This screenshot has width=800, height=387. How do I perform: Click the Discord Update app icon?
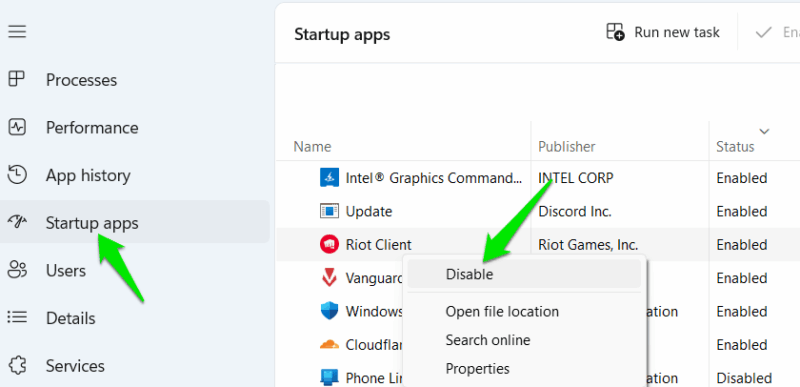pos(329,211)
